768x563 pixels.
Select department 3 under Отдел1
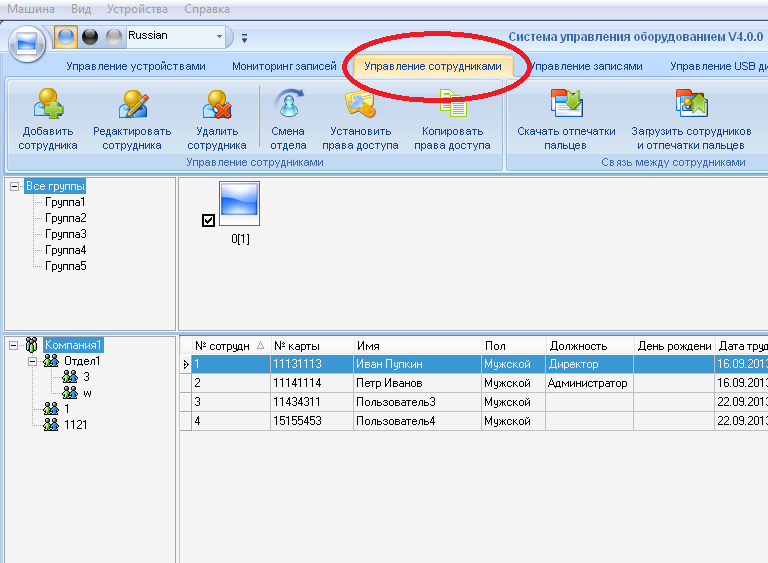click(86, 377)
